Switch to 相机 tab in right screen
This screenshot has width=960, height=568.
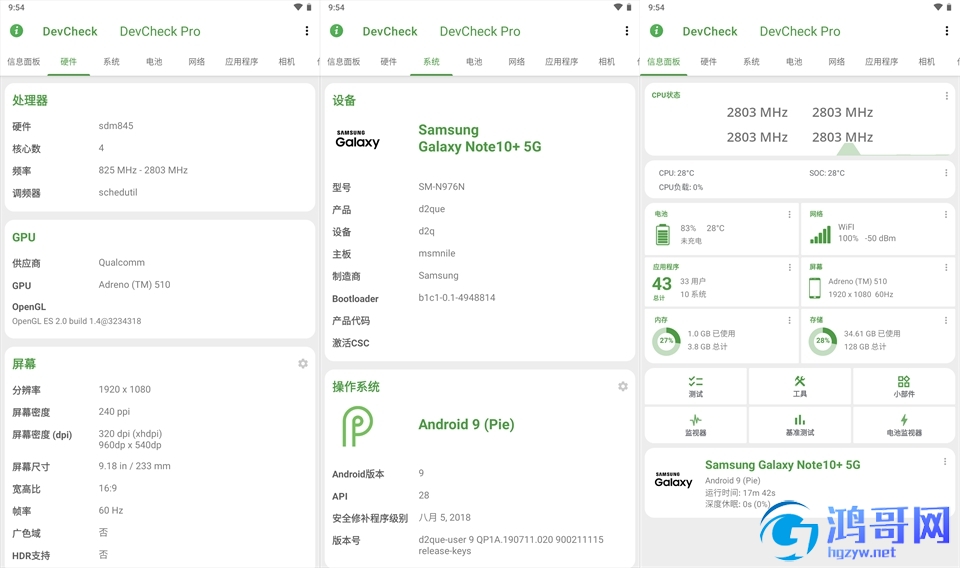927,62
